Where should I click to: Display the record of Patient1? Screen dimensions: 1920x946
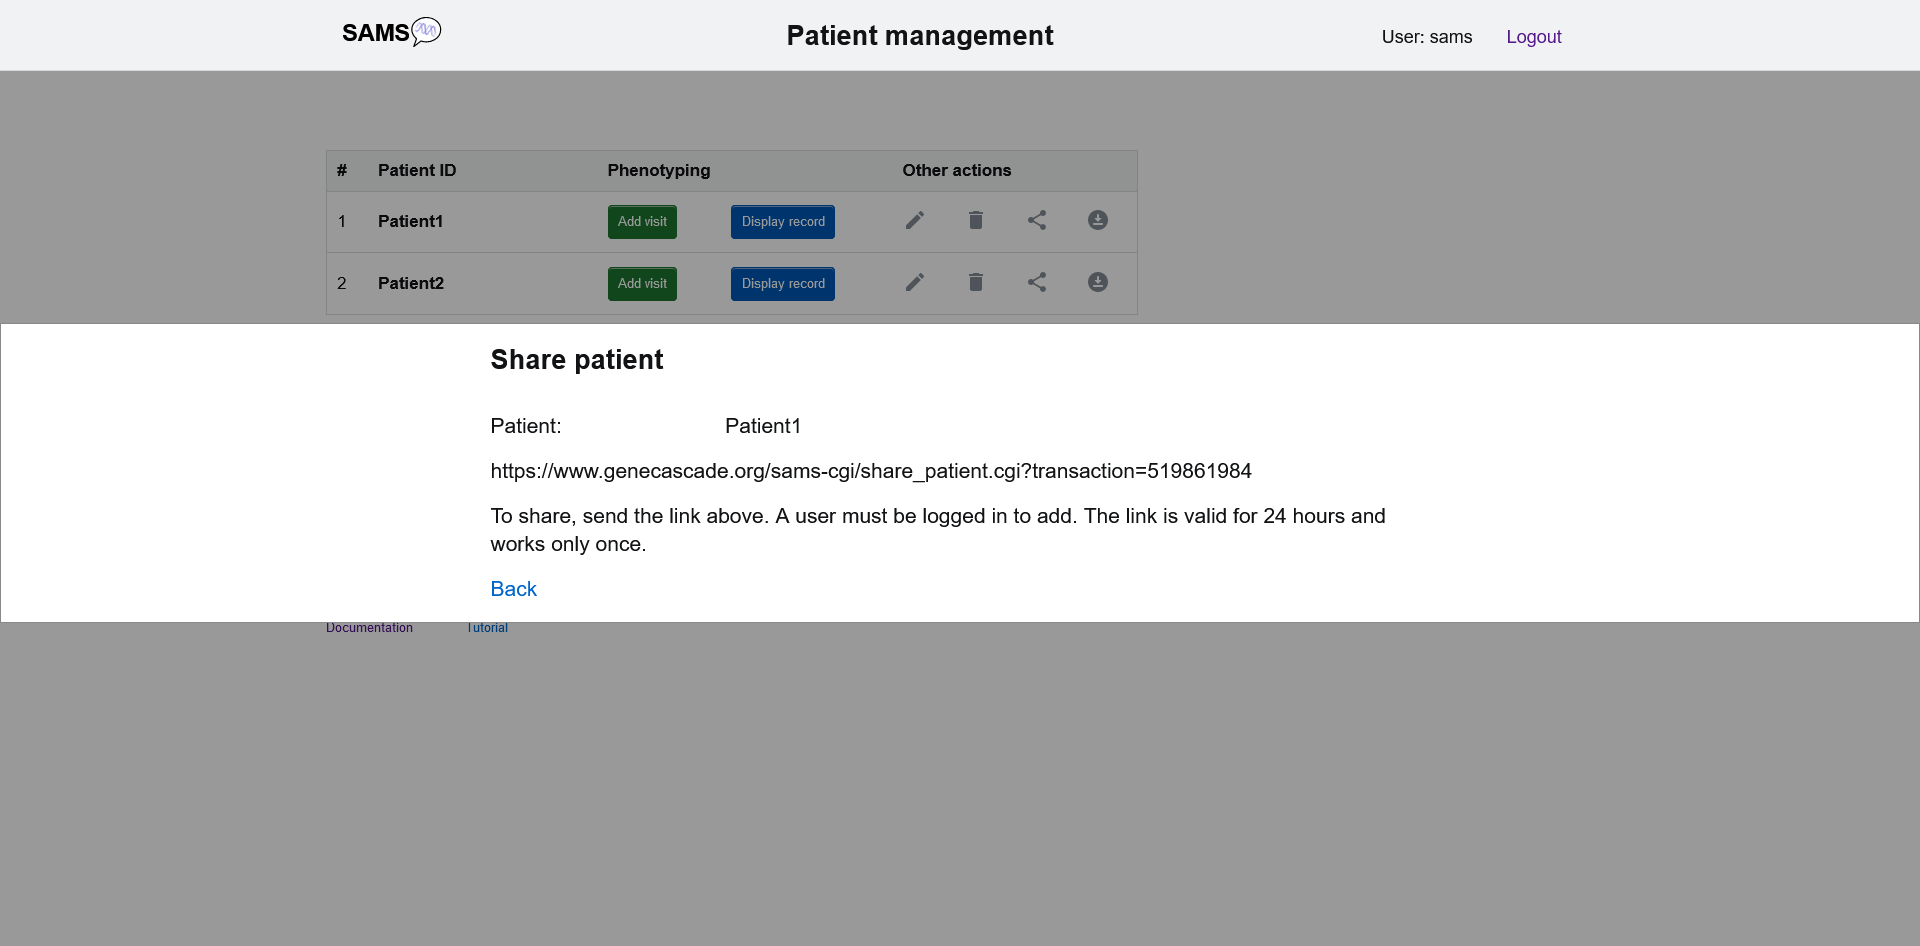click(x=783, y=222)
